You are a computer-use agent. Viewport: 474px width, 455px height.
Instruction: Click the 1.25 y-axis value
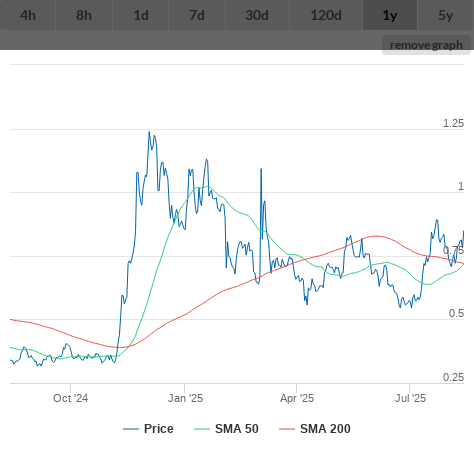tap(453, 123)
